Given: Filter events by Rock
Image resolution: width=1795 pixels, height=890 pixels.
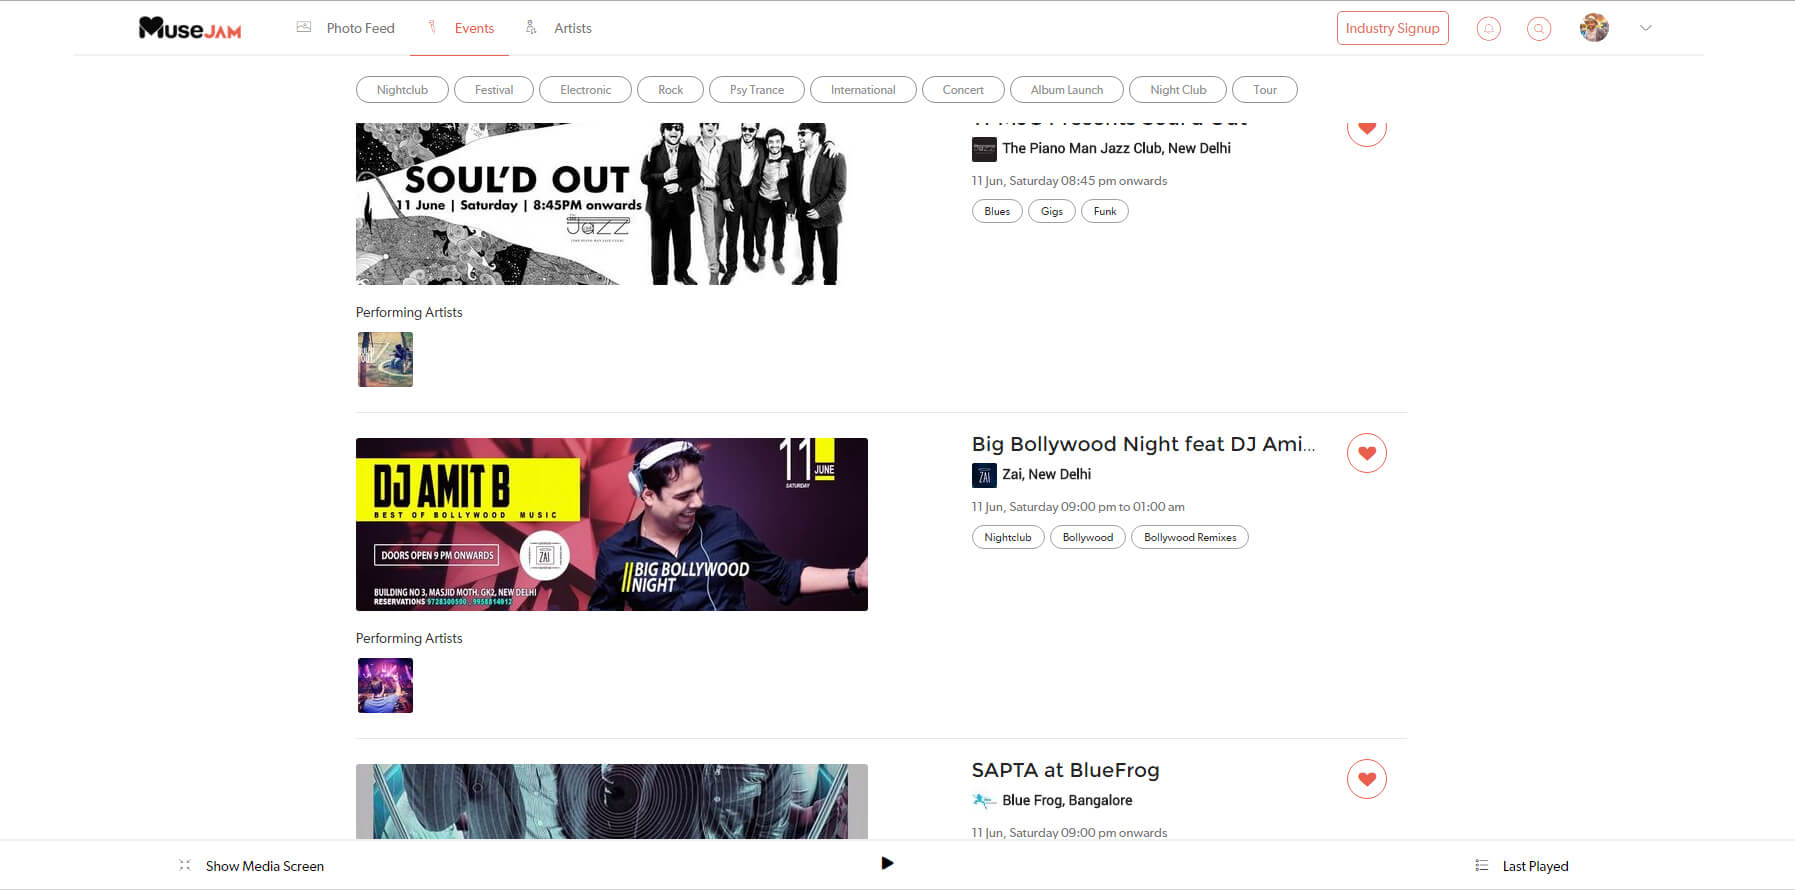Looking at the screenshot, I should click(670, 90).
